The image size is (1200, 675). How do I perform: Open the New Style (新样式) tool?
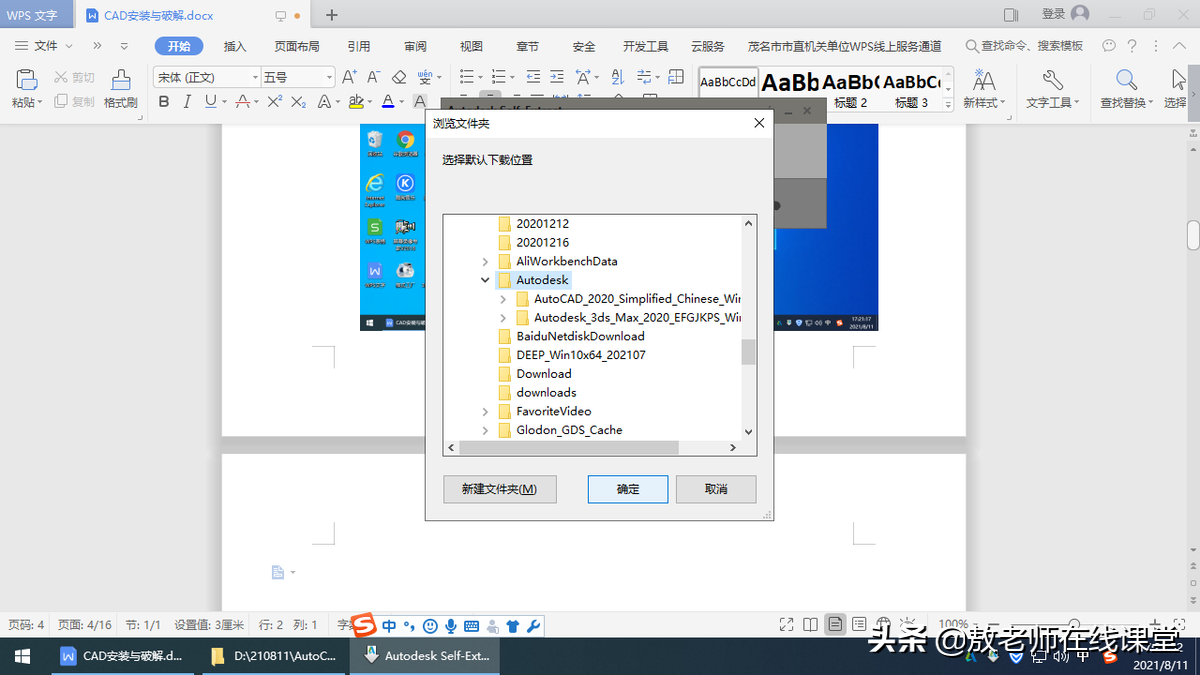(984, 88)
